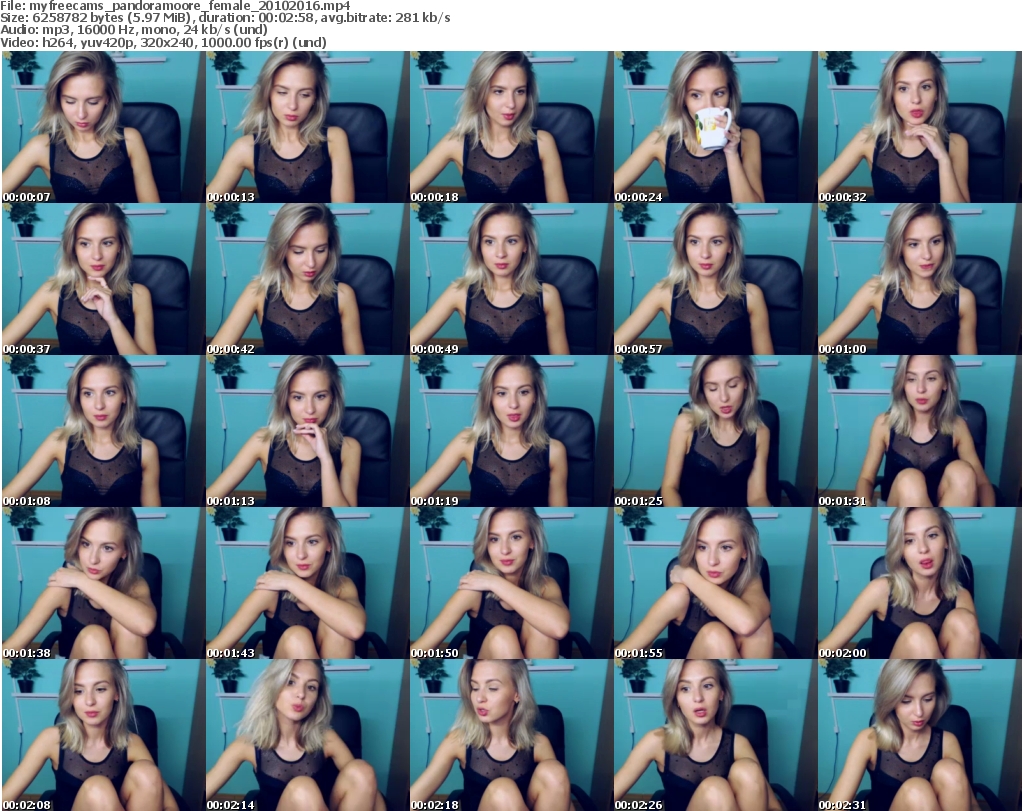Select the thumbnail frame stamped 00:02:14
This screenshot has height=811, width=1024.
[307, 735]
